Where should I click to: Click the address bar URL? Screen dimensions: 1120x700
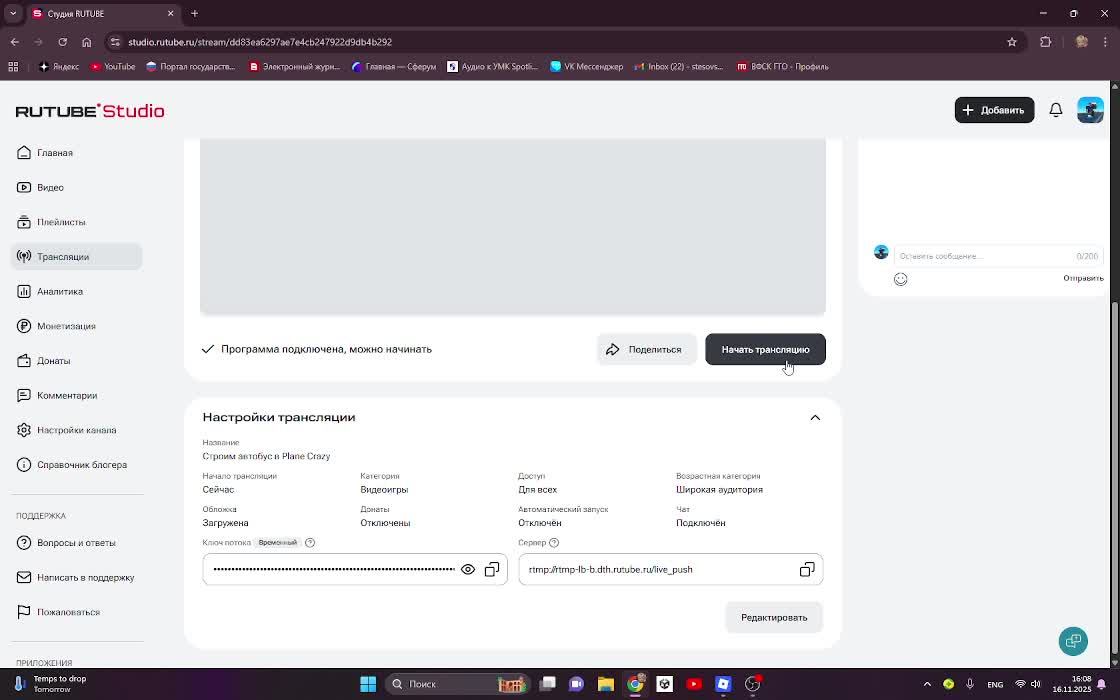pyautogui.click(x=260, y=42)
